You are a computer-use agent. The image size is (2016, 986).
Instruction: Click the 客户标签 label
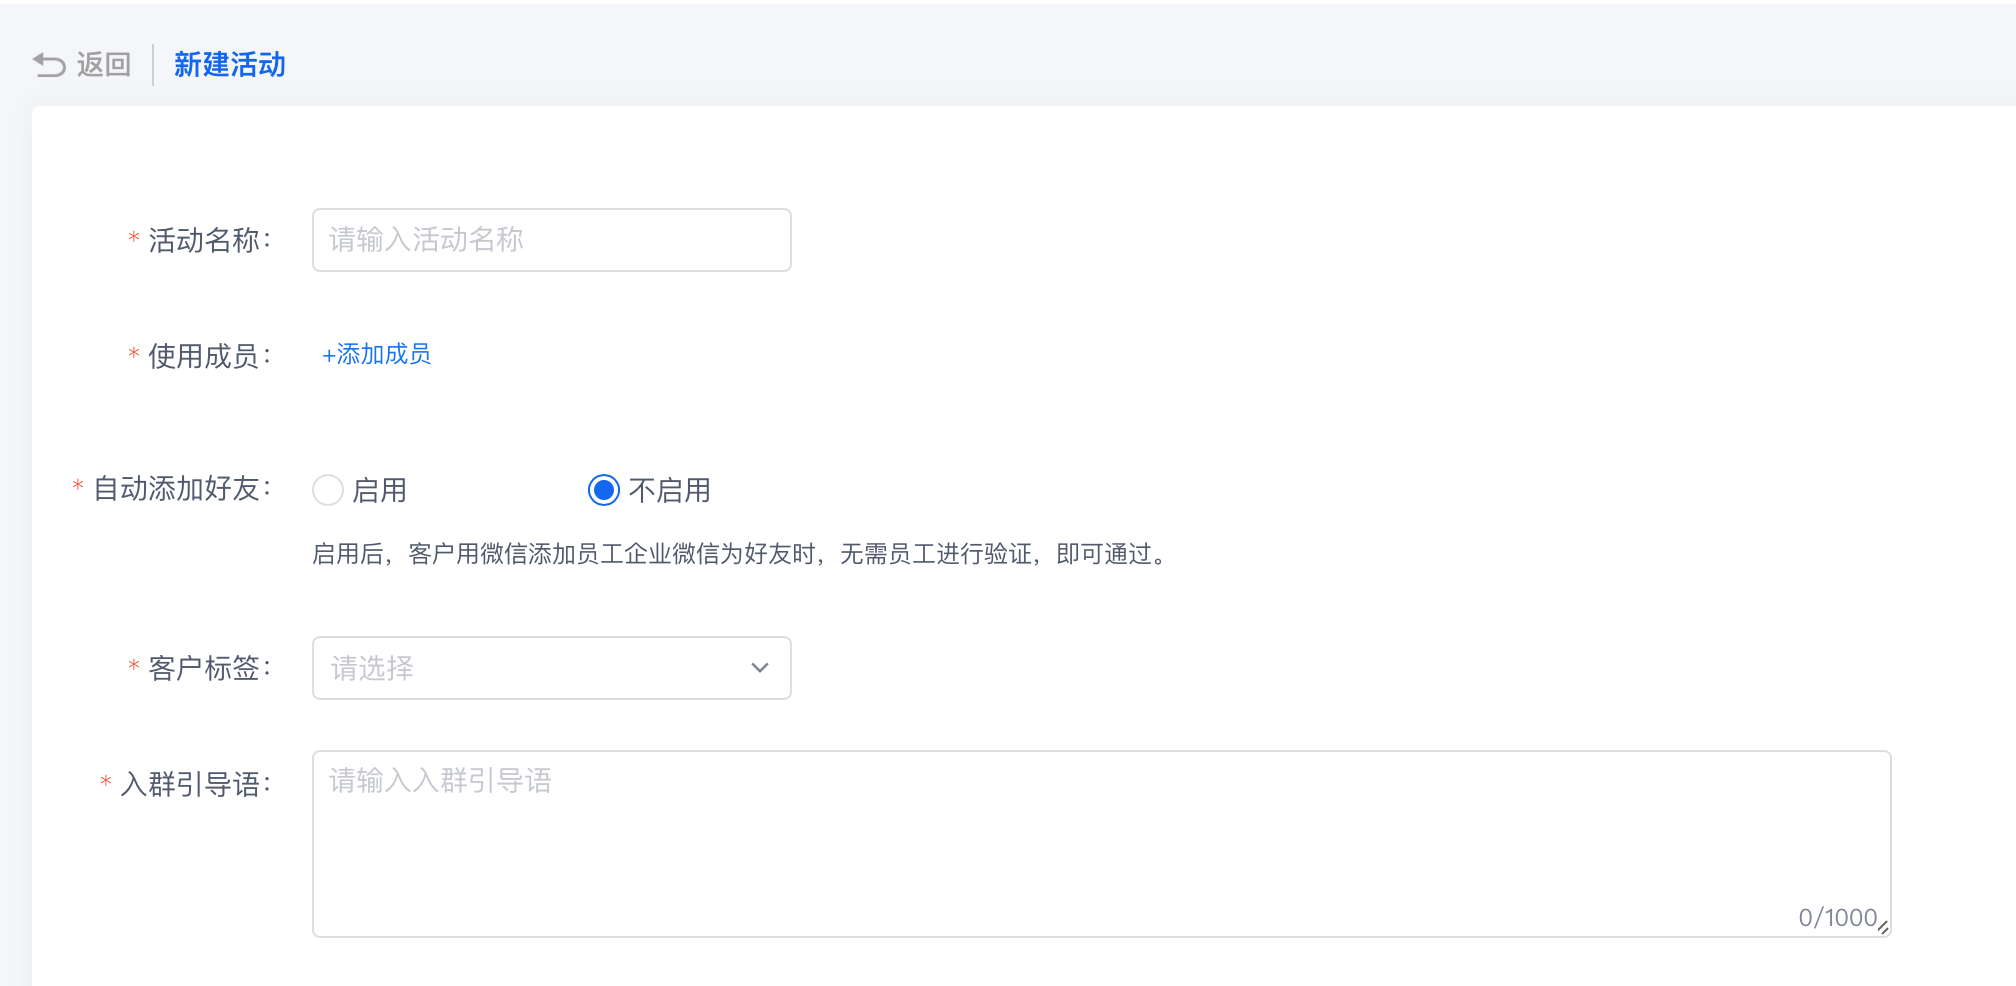210,668
